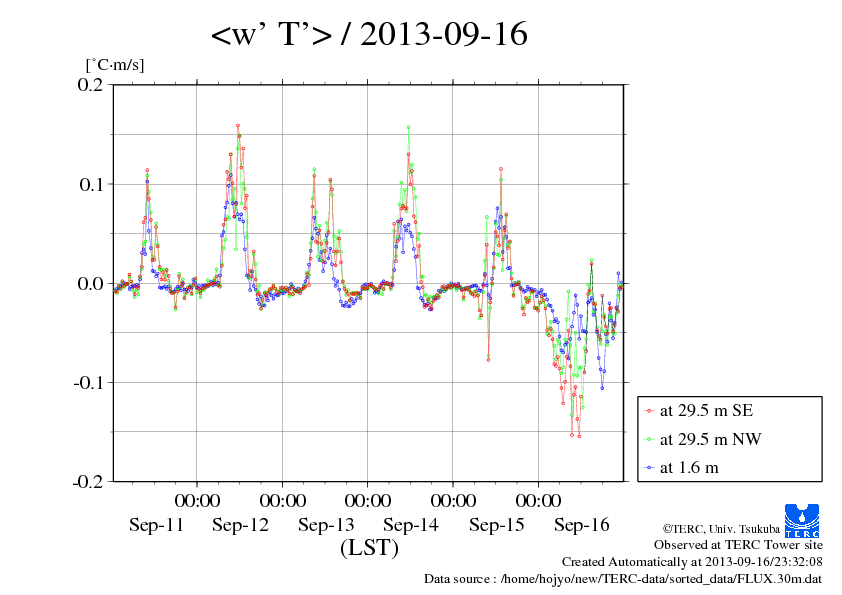The image size is (842, 595).
Task: Click the x-axis date label "Sep-12"
Action: click(241, 525)
